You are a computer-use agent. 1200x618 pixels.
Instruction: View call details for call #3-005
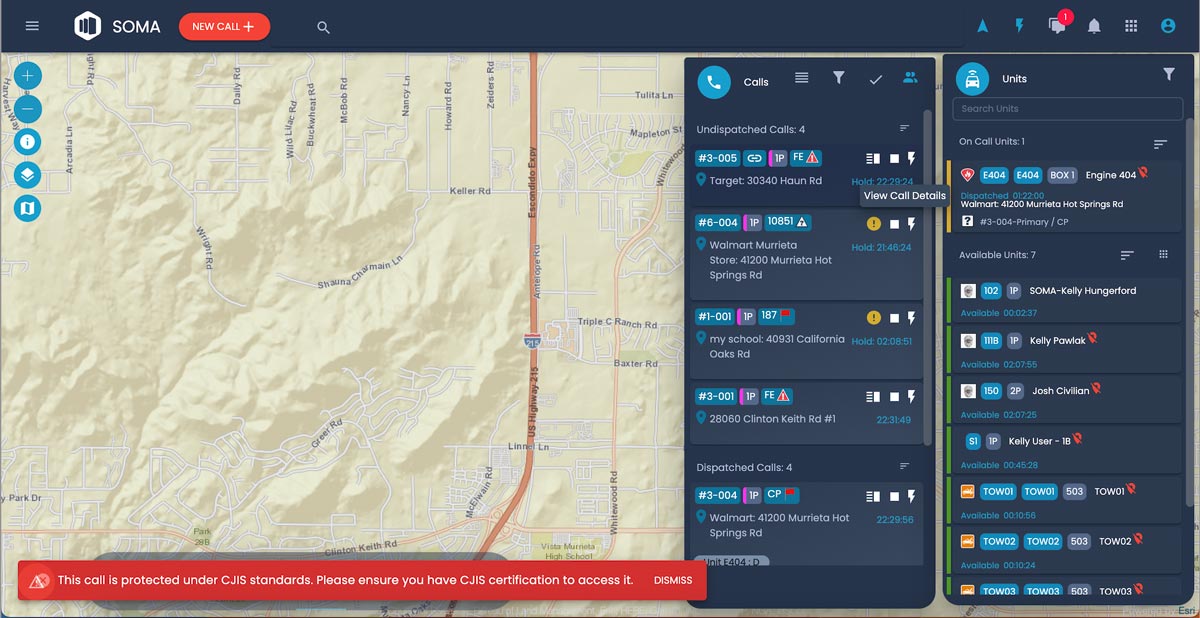click(x=873, y=158)
